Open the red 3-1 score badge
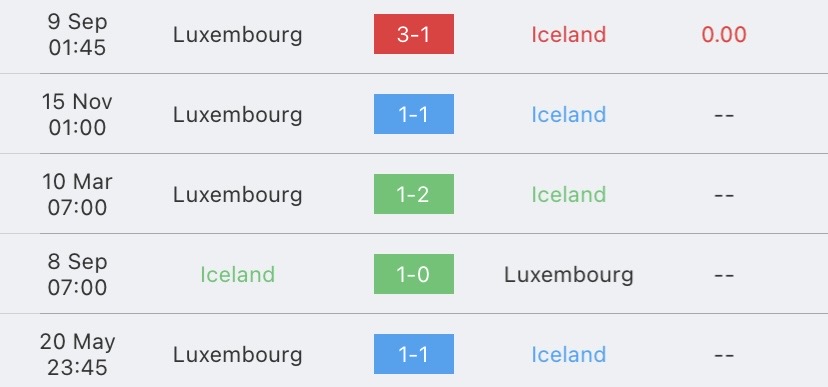The image size is (828, 387). coord(413,34)
